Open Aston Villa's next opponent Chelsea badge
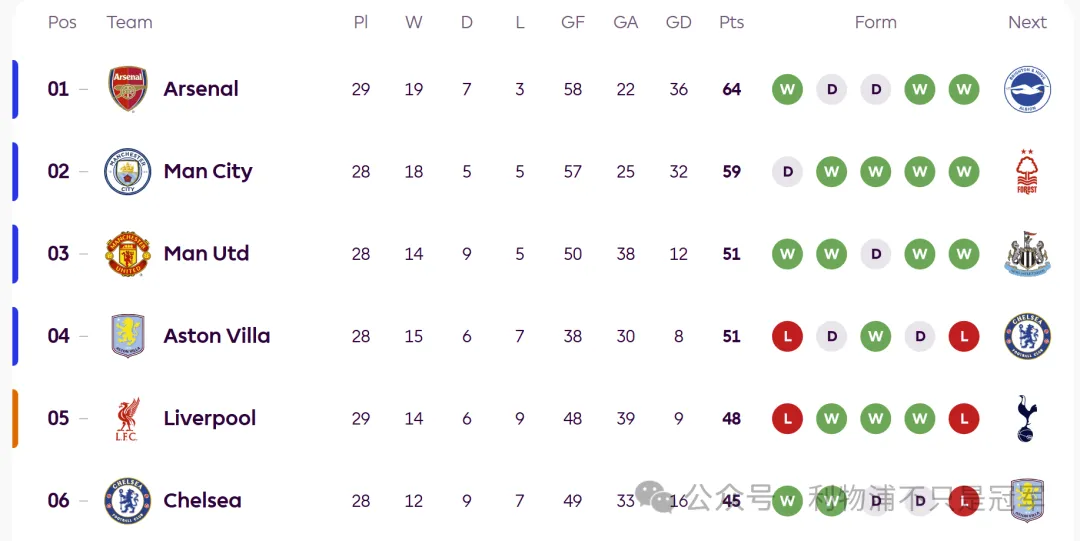Image resolution: width=1080 pixels, height=541 pixels. point(1027,336)
